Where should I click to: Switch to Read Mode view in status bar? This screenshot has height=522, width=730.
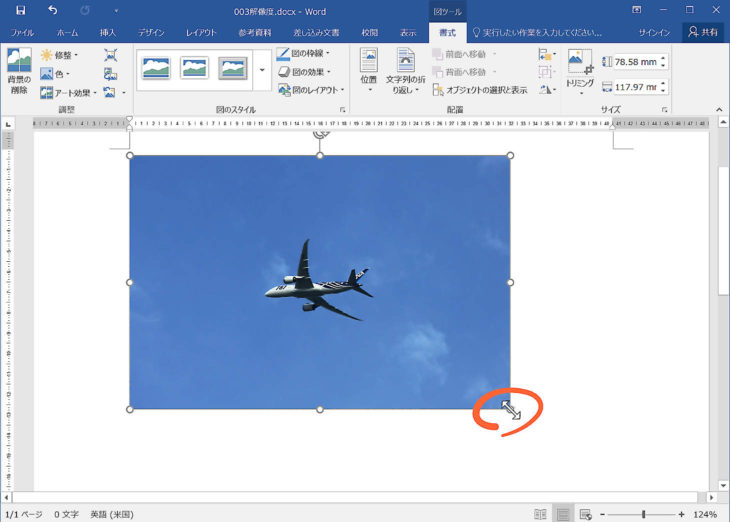541,514
